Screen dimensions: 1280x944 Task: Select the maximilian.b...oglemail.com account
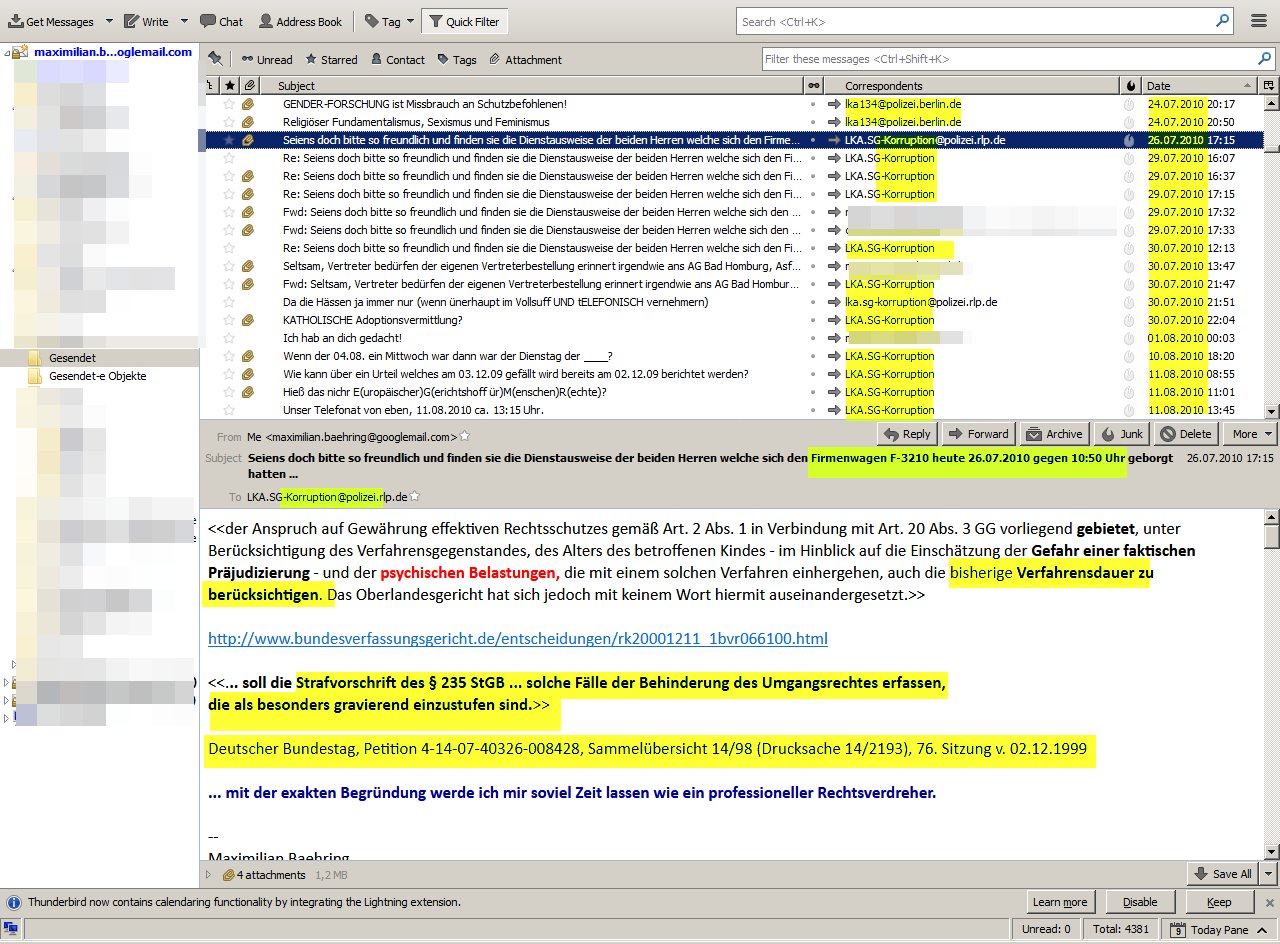click(112, 52)
